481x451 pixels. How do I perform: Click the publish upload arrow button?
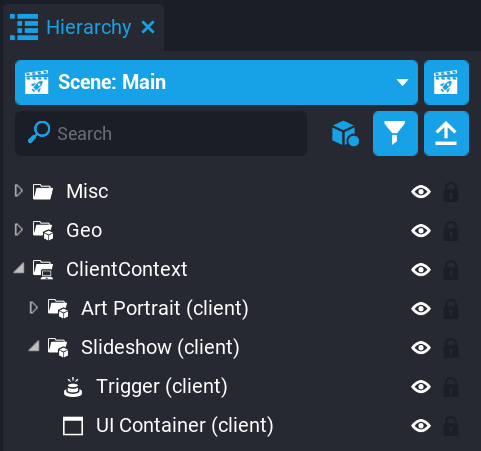tap(446, 133)
